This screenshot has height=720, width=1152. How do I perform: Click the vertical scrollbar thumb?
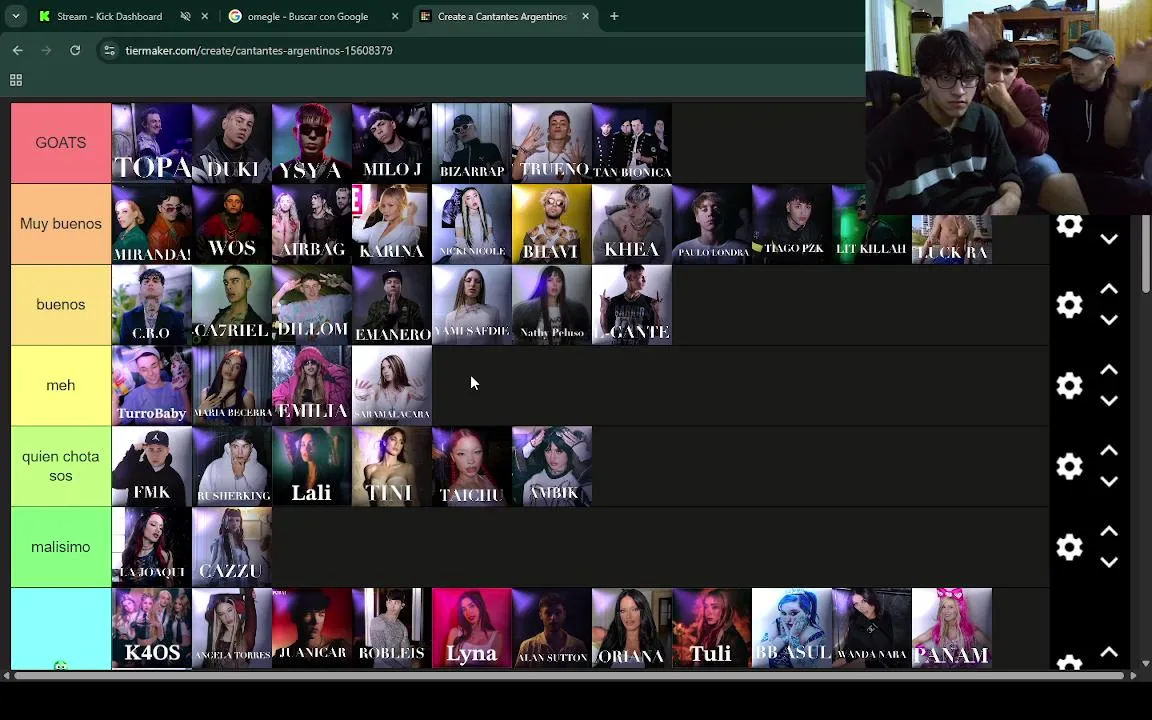pos(1146,253)
